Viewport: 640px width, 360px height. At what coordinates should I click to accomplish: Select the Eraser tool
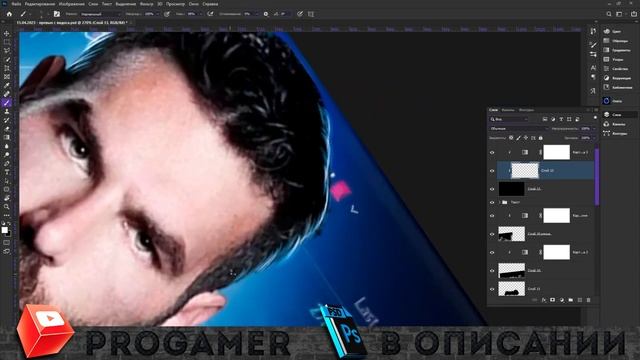pyautogui.click(x=7, y=129)
